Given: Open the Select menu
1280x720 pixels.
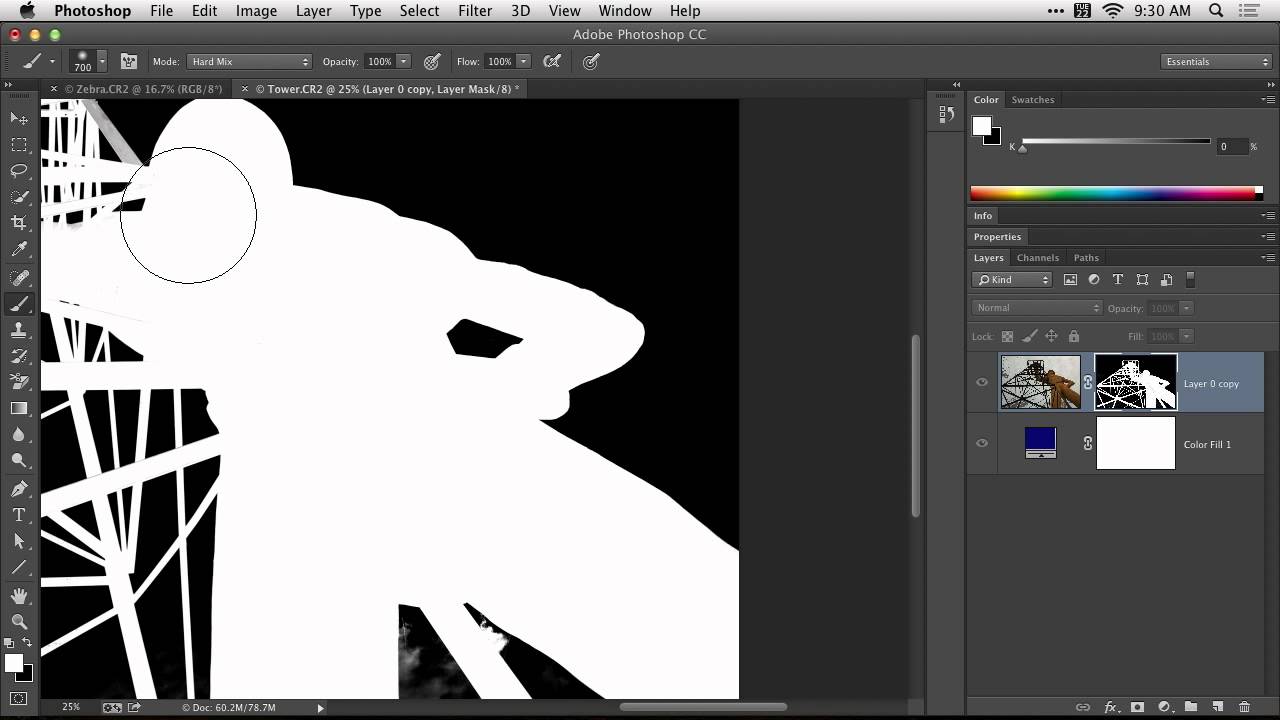Looking at the screenshot, I should coord(419,11).
